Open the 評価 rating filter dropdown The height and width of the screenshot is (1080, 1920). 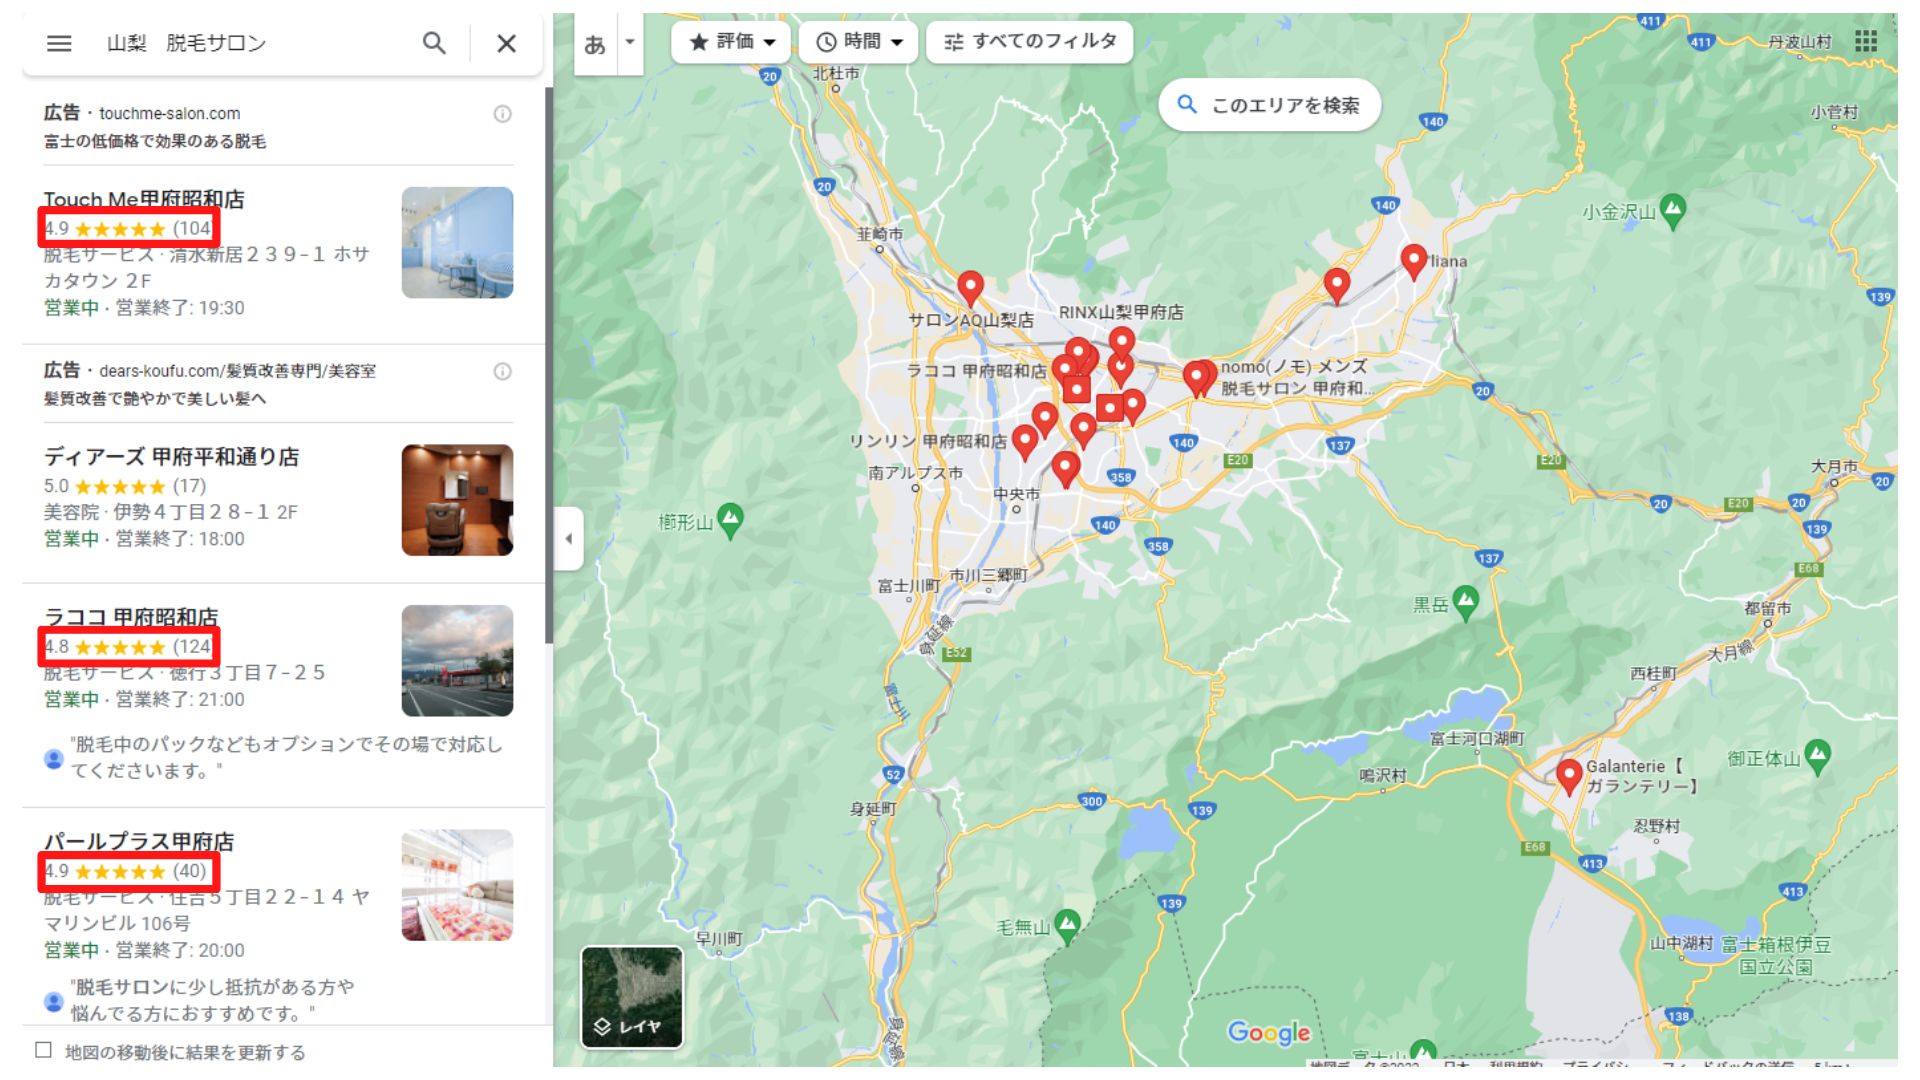[732, 42]
